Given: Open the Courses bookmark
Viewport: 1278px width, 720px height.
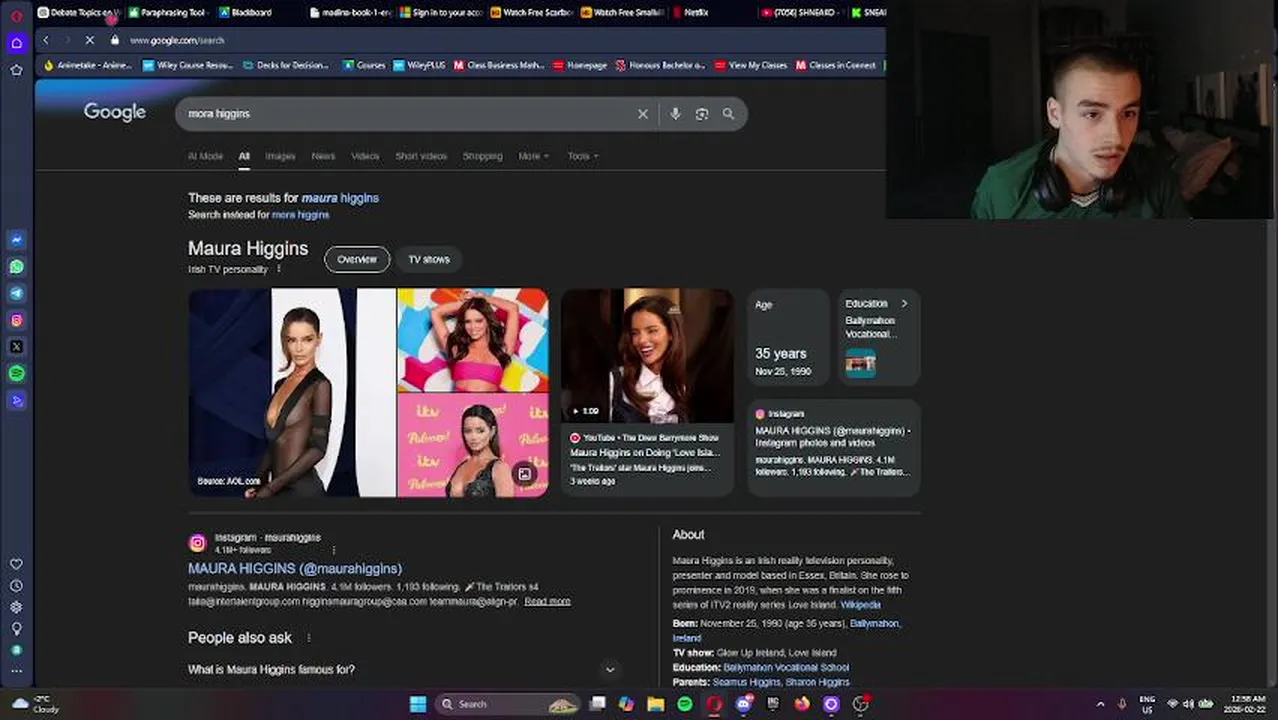Looking at the screenshot, I should pos(364,65).
